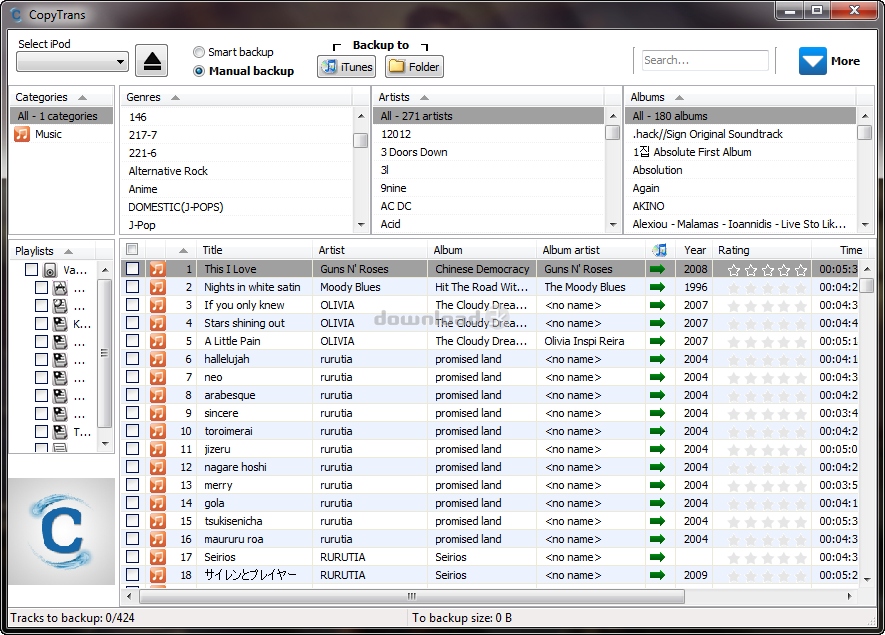The width and height of the screenshot is (885, 635).
Task: Click the green arrow for toroimerai
Action: pyautogui.click(x=658, y=431)
